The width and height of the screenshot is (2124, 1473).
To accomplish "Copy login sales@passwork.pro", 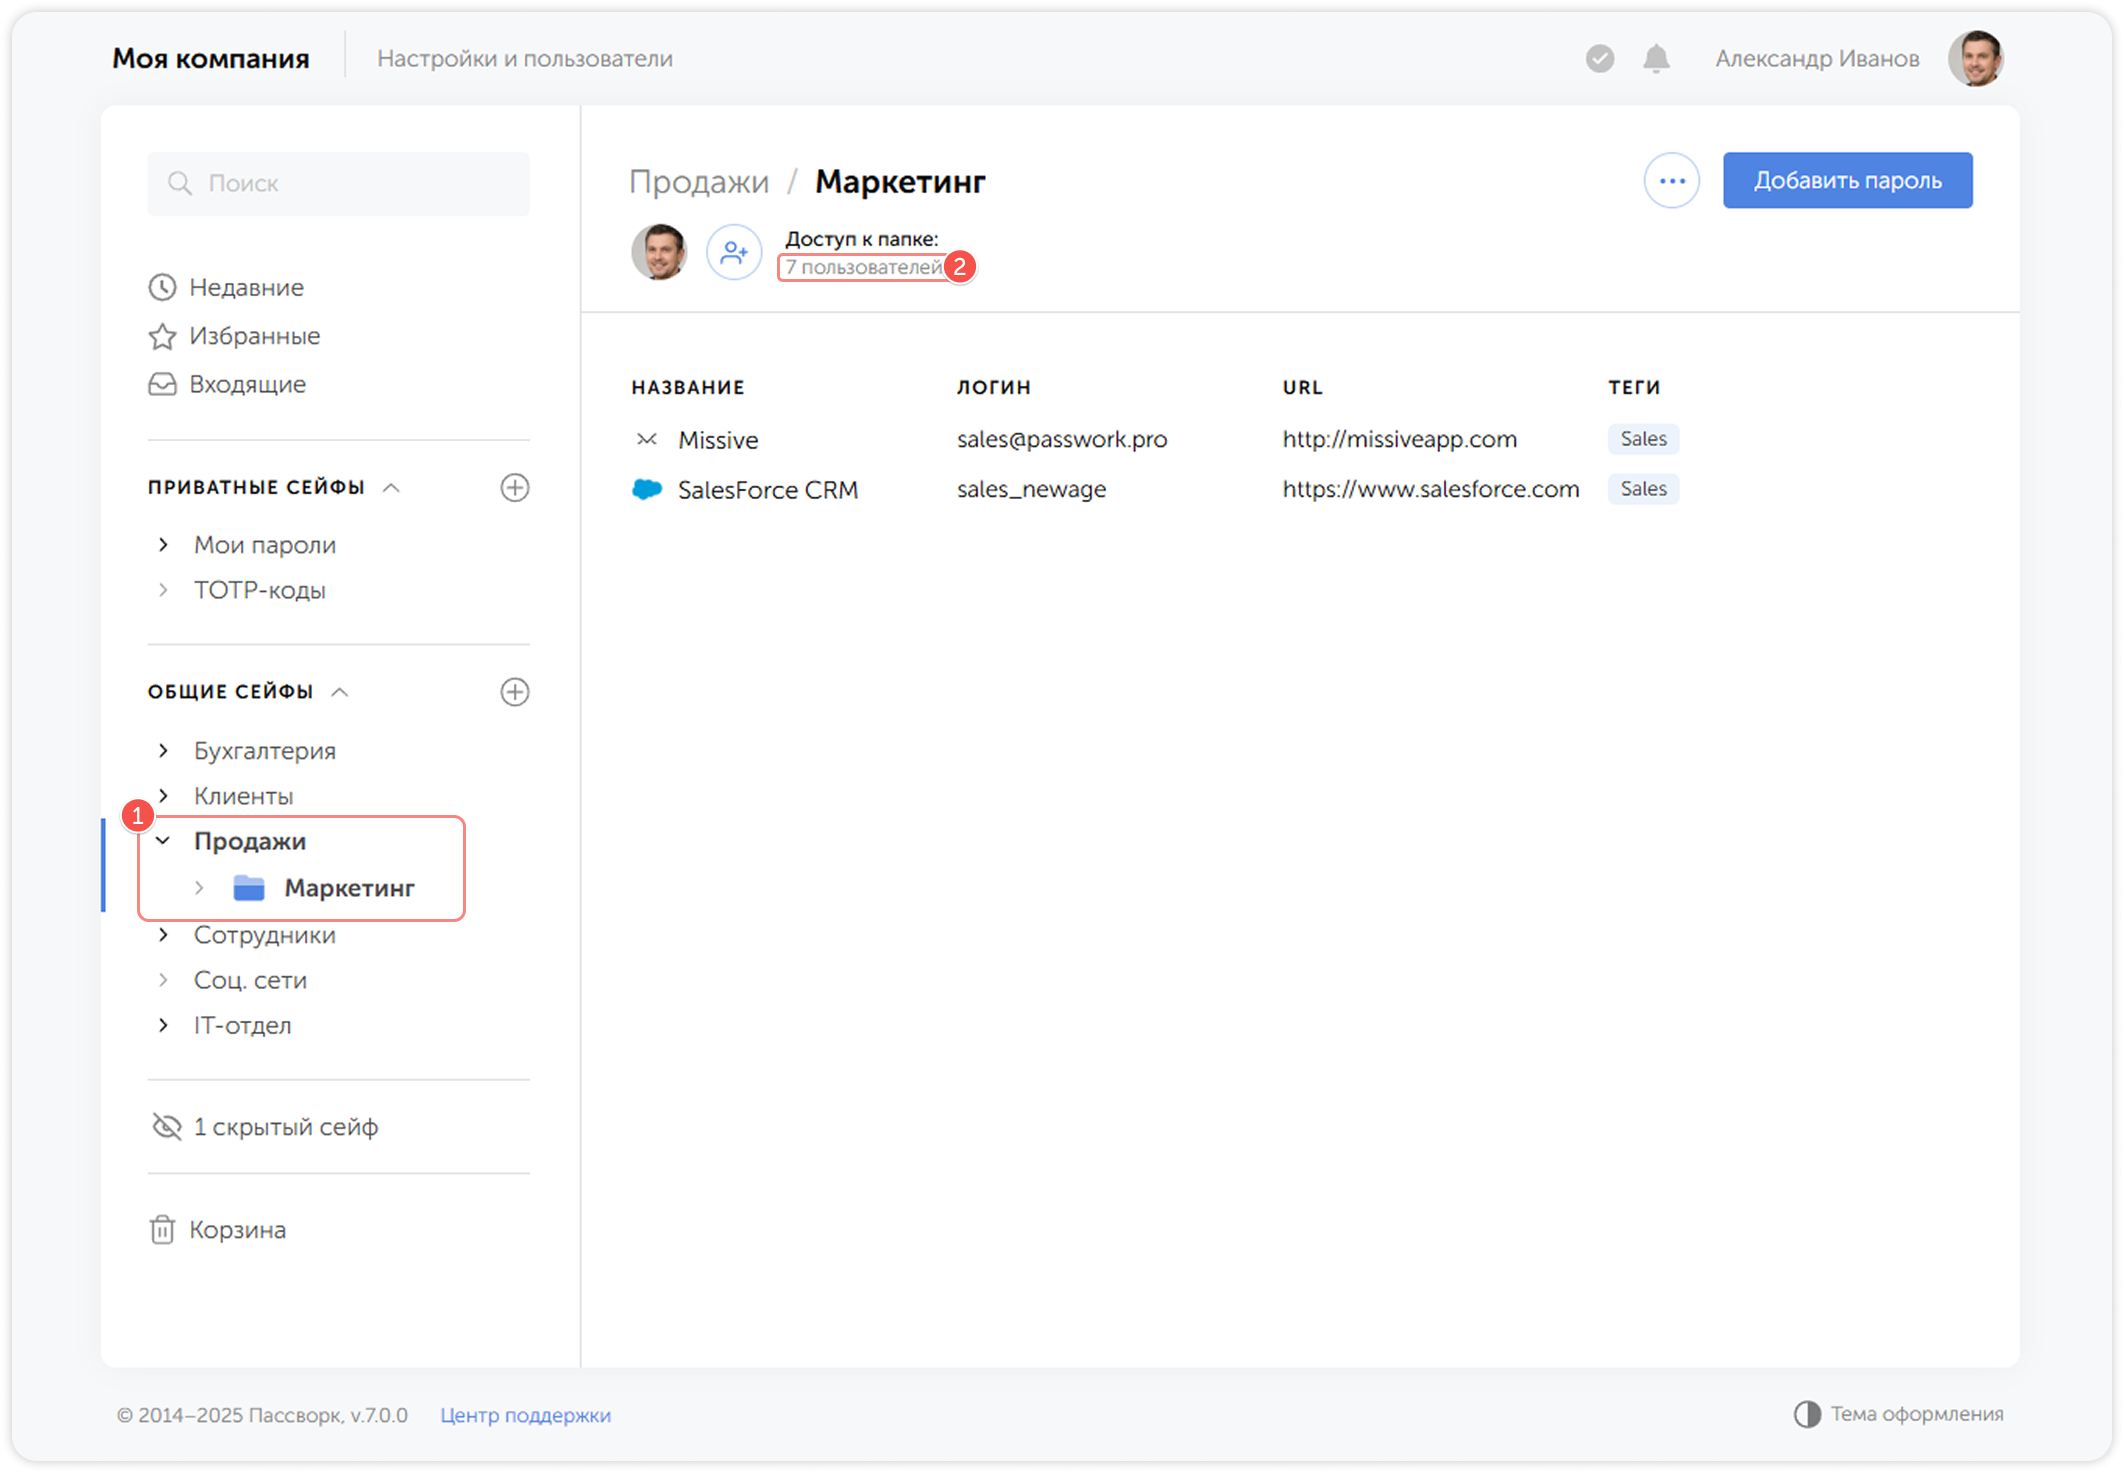I will [1062, 440].
